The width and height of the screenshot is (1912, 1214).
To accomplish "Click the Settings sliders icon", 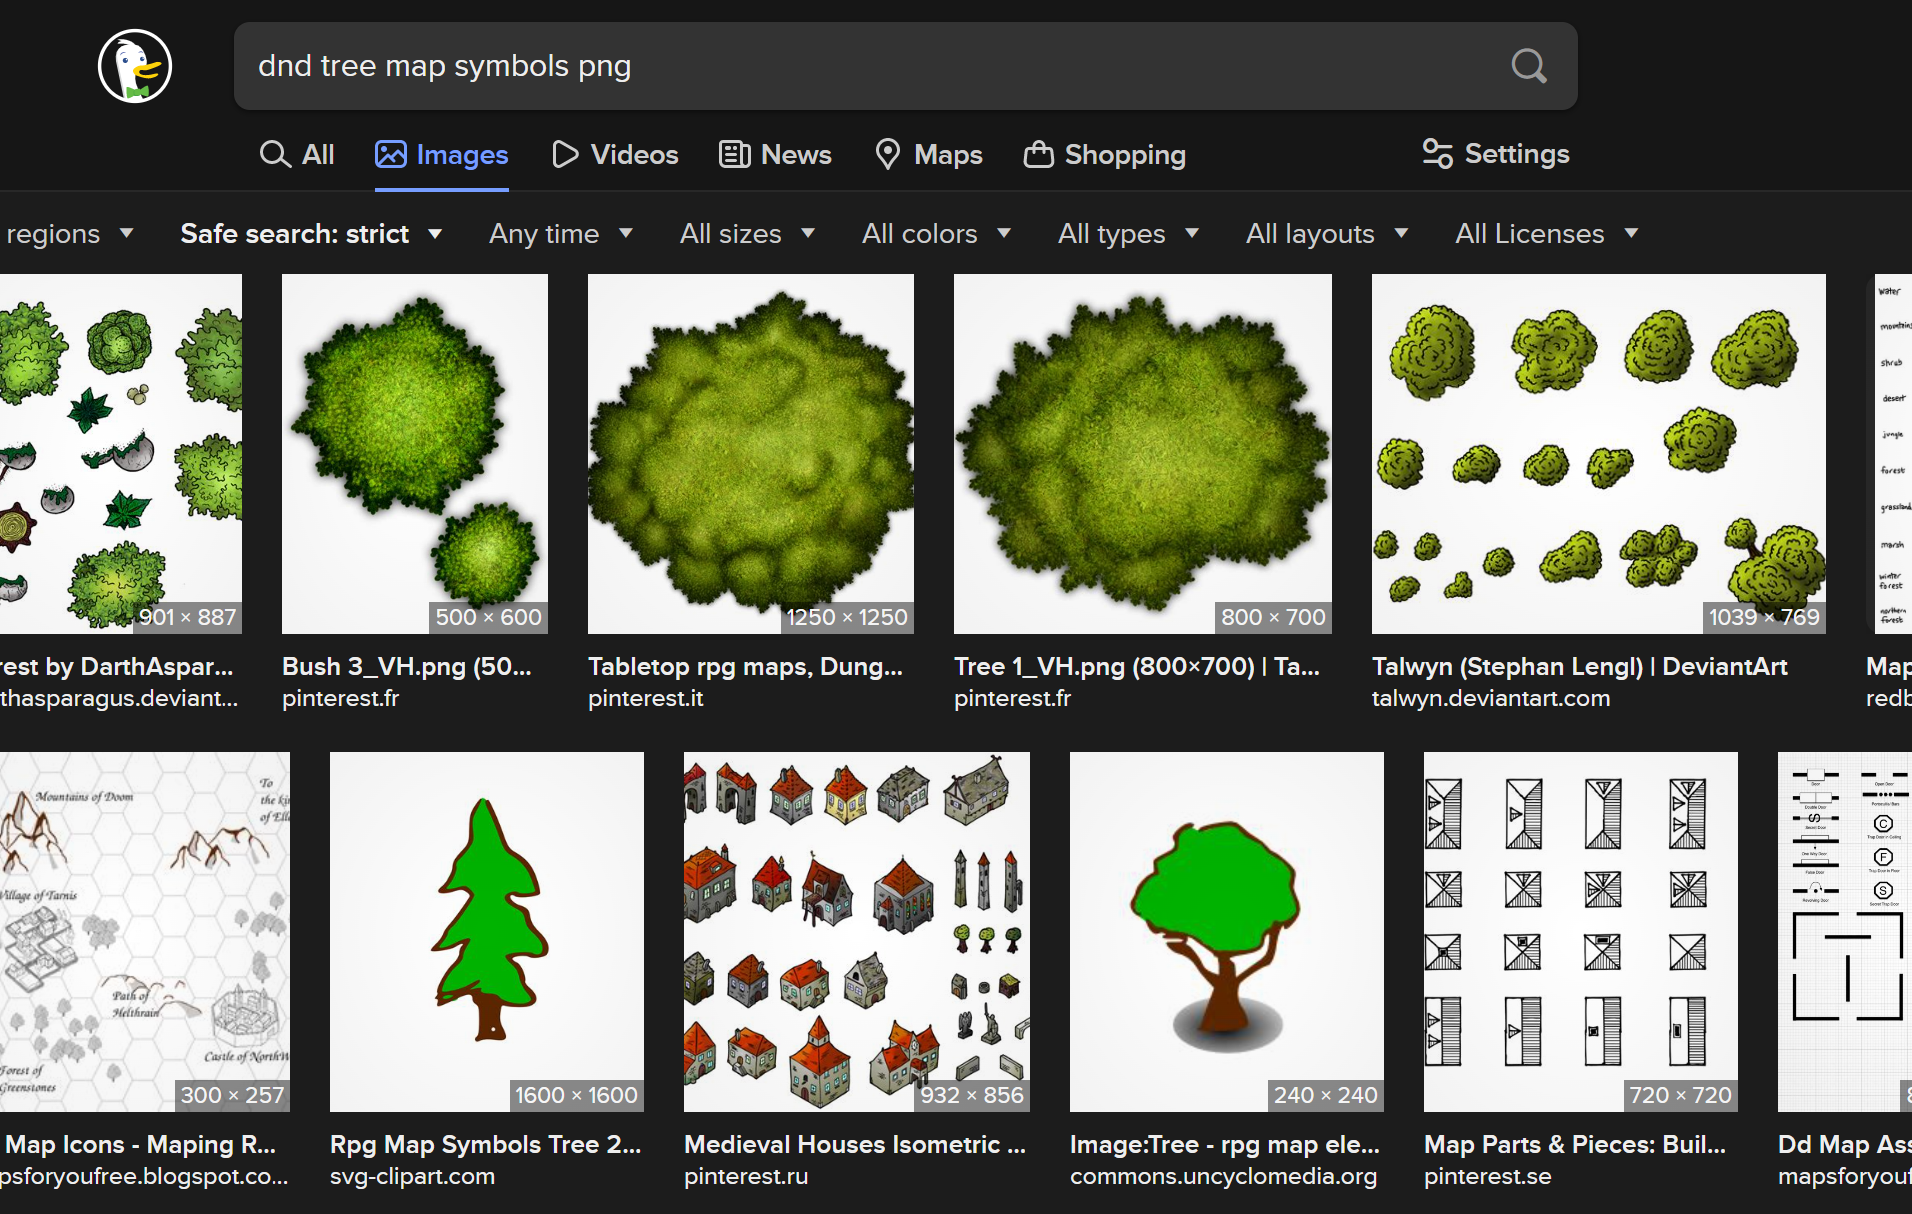I will tap(1438, 153).
